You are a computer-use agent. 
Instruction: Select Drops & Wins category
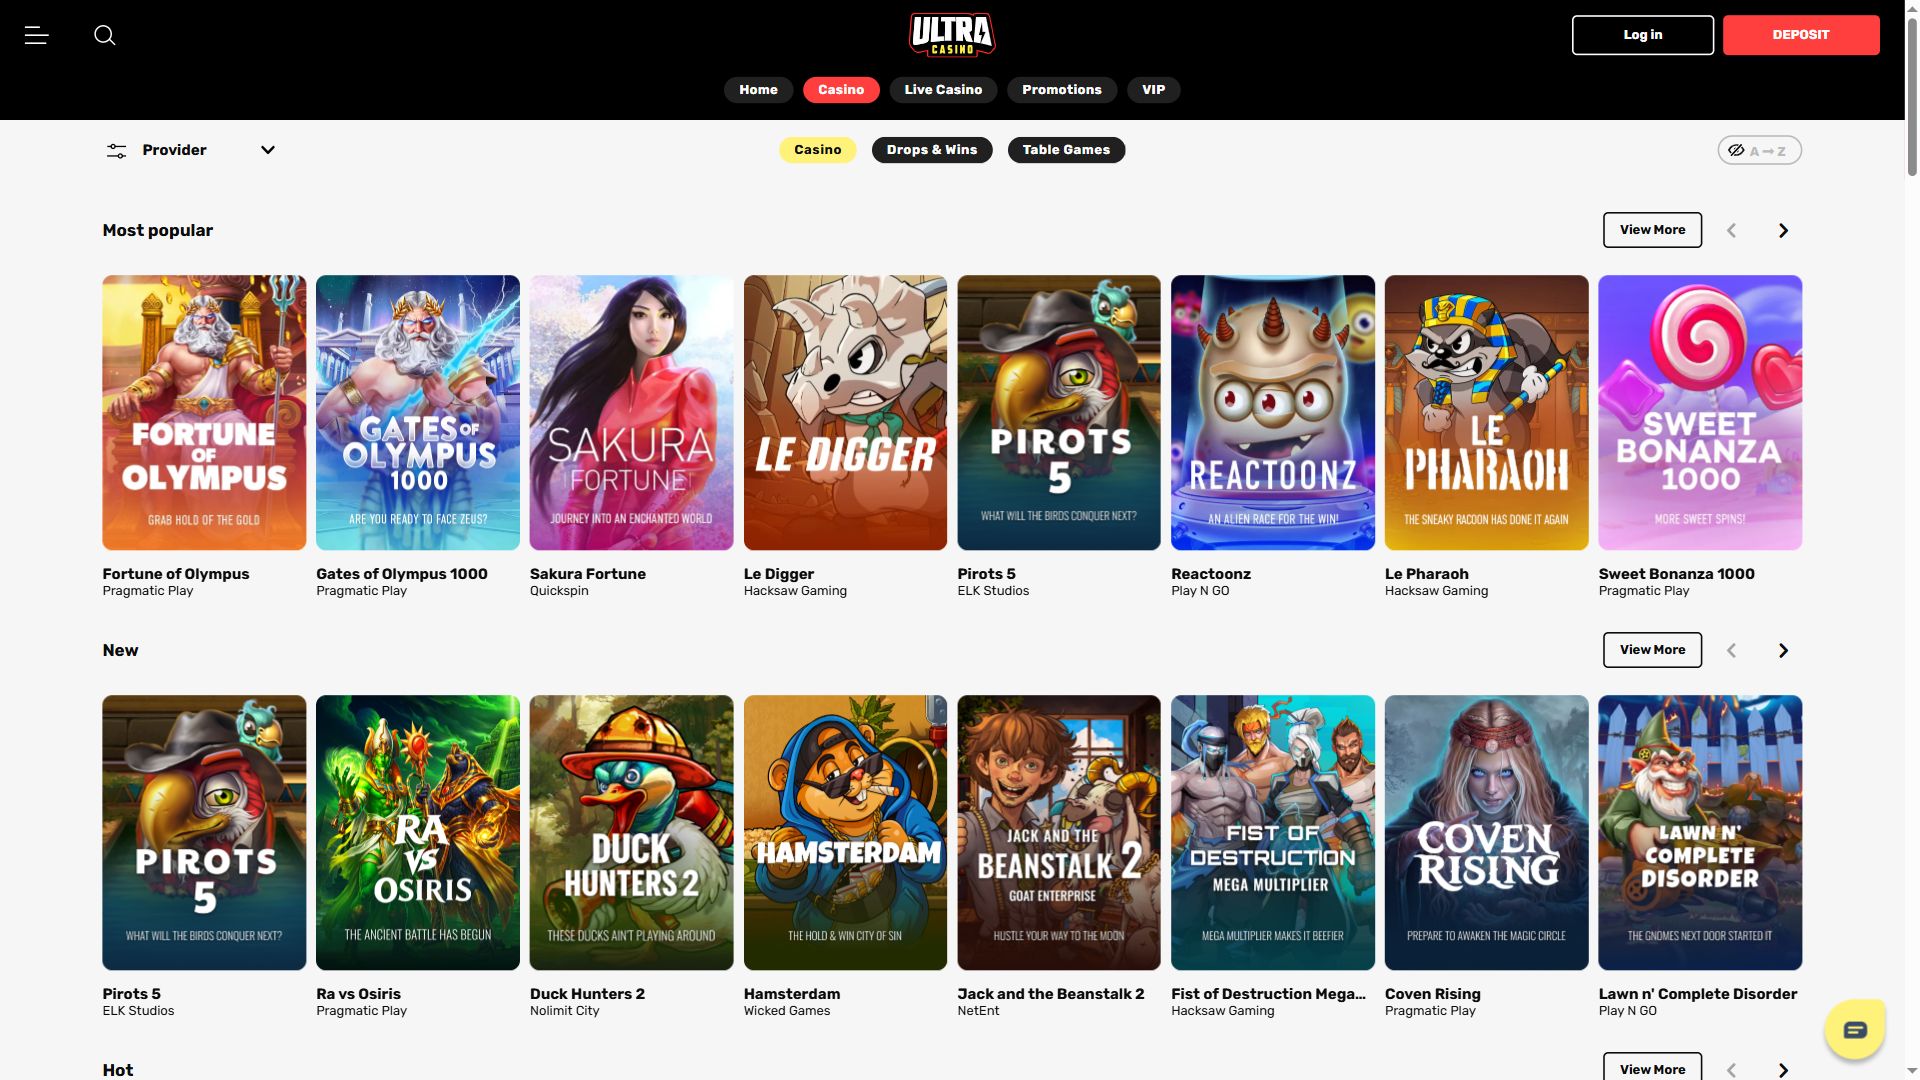(932, 150)
